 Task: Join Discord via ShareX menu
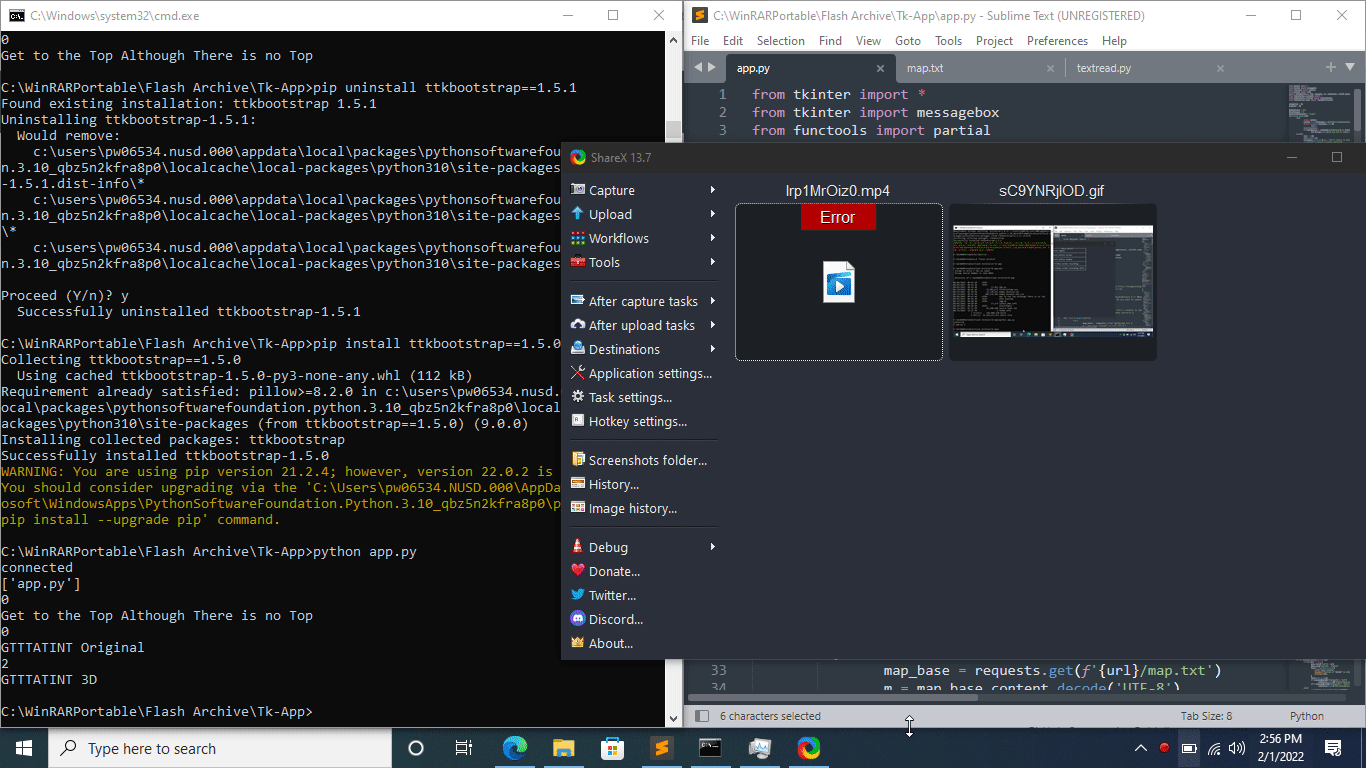click(x=611, y=619)
